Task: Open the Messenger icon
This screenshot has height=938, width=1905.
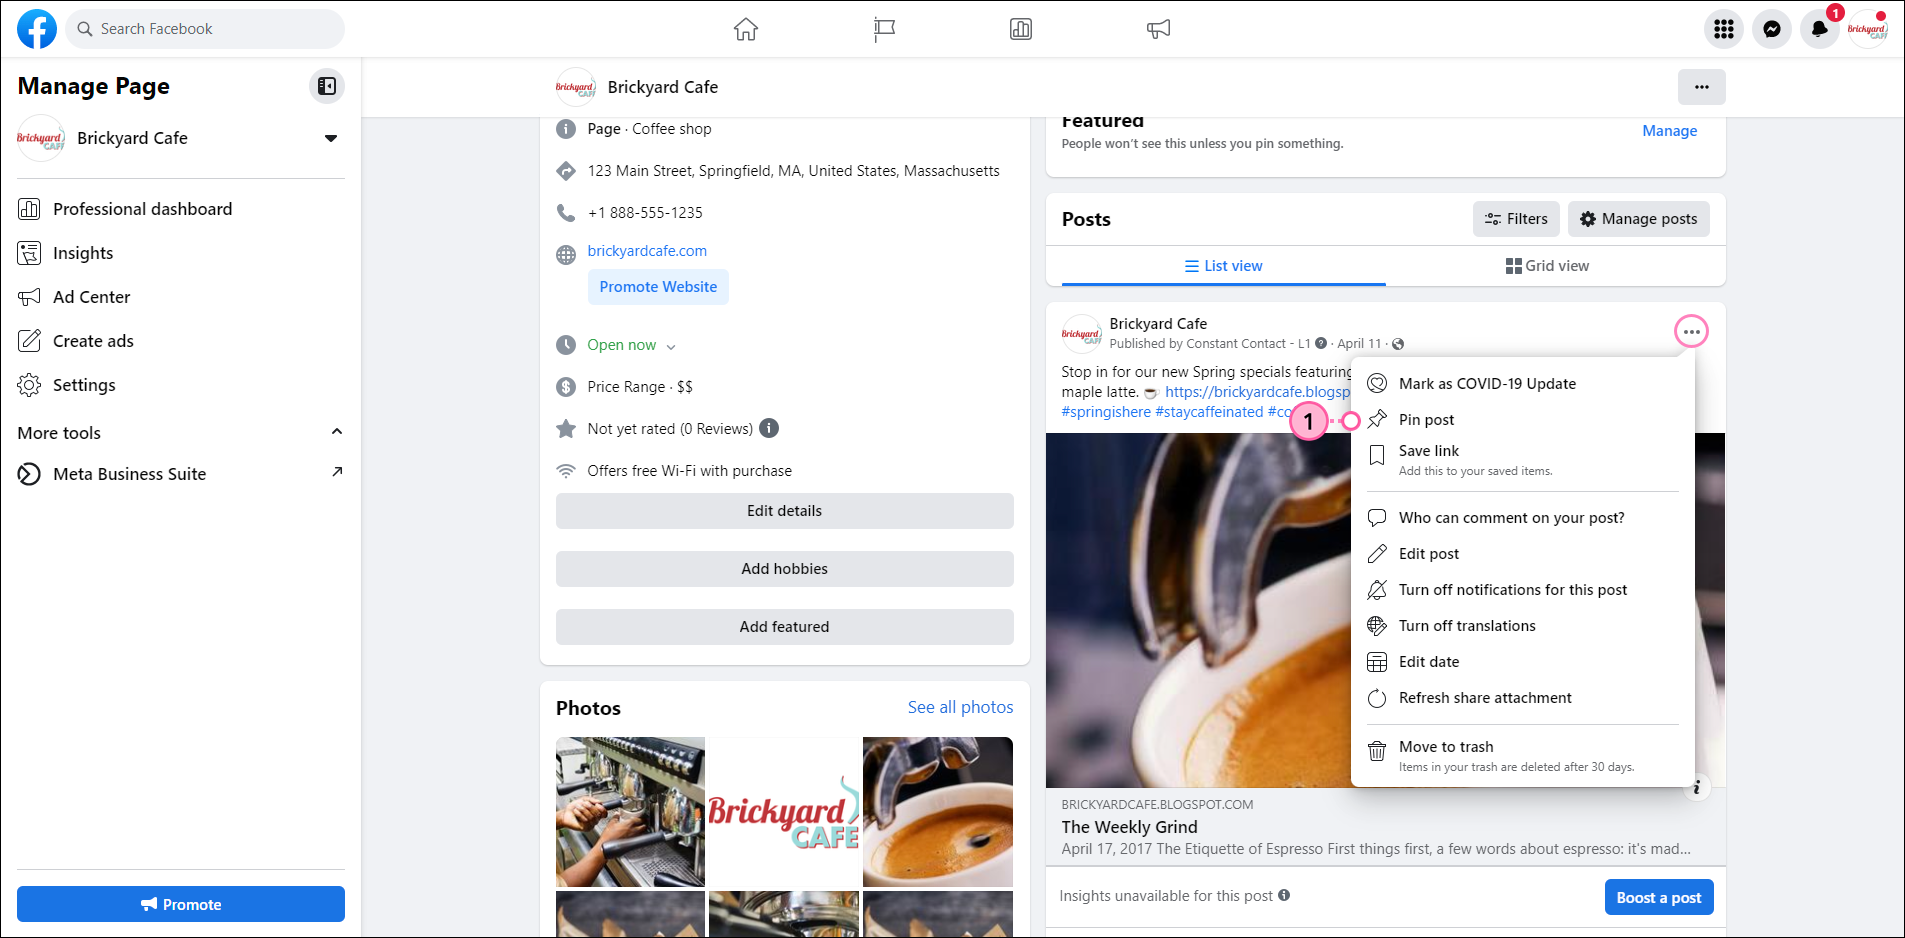Action: 1772,29
